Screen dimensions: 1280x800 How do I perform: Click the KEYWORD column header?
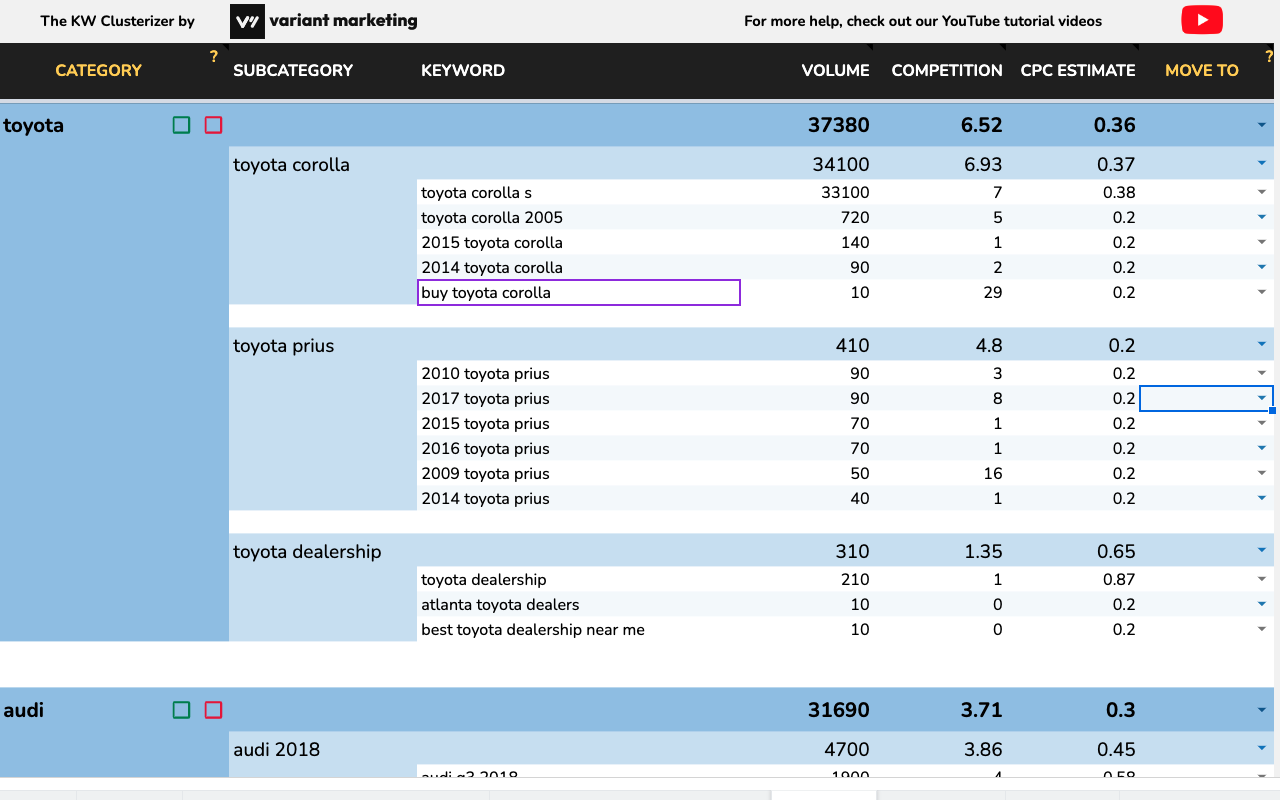click(x=463, y=70)
